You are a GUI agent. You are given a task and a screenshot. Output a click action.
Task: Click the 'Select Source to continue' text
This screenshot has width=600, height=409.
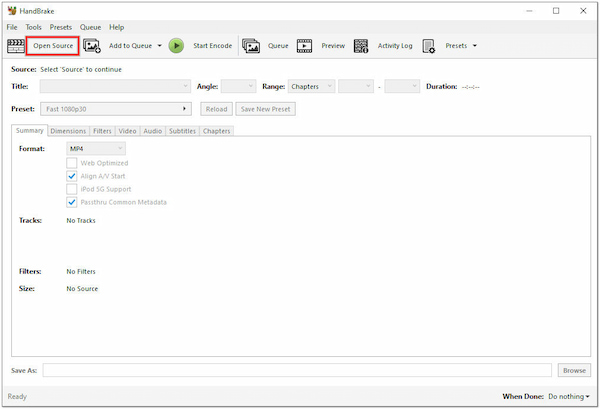point(81,69)
